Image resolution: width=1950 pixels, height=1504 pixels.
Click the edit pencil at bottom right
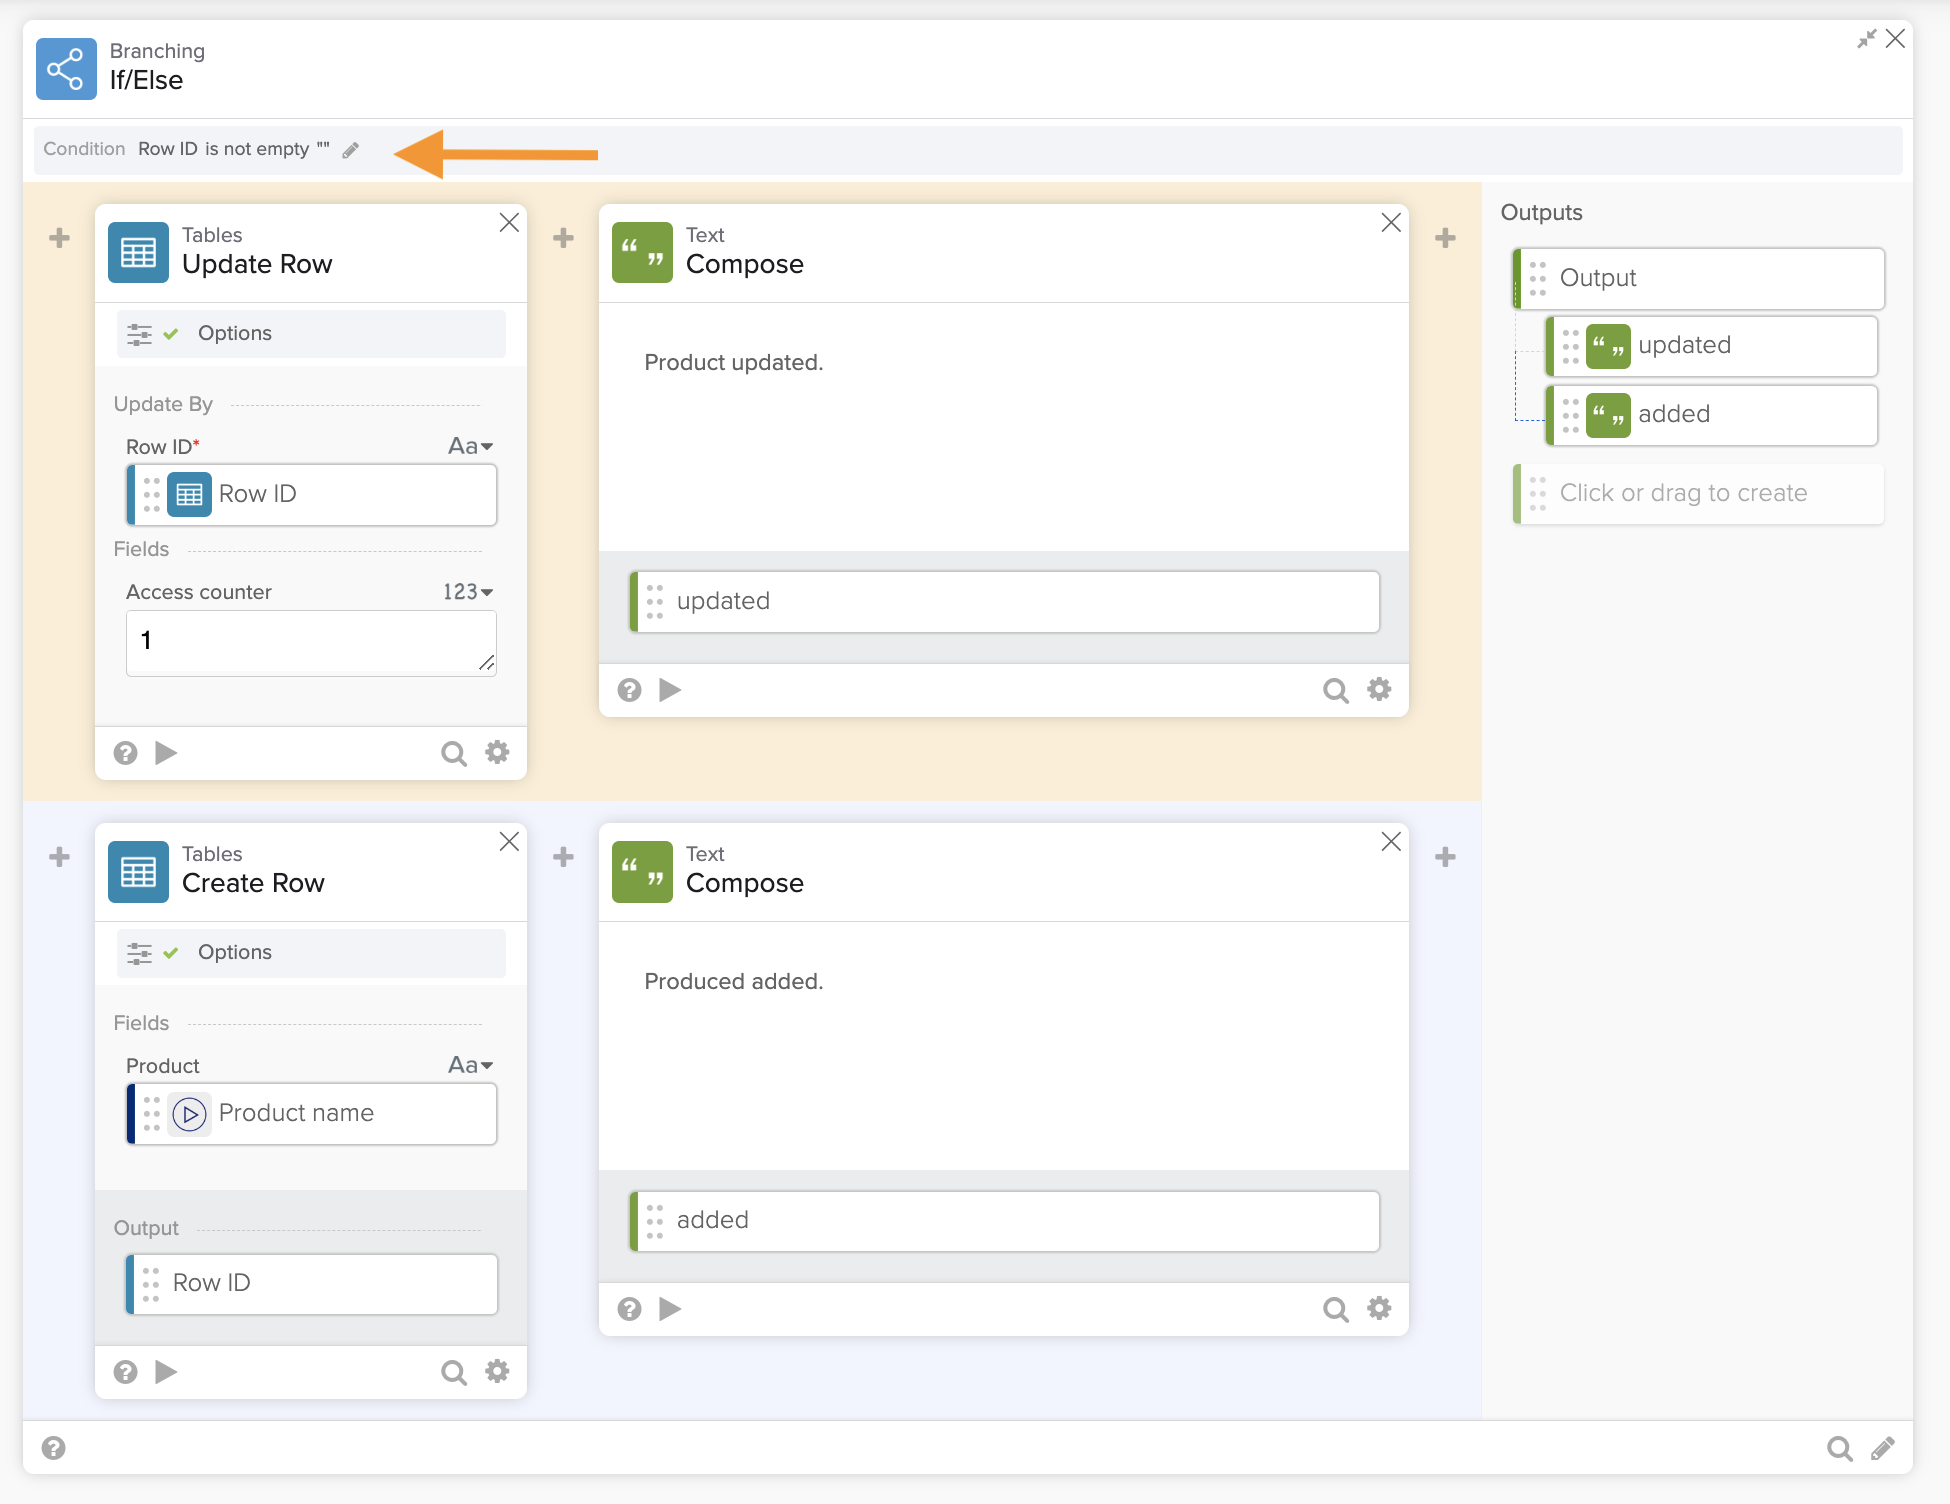(x=1882, y=1448)
